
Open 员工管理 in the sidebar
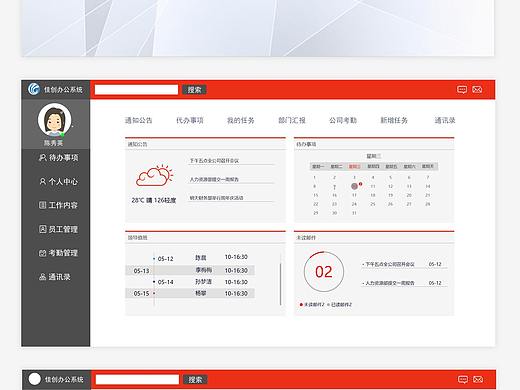58,229
